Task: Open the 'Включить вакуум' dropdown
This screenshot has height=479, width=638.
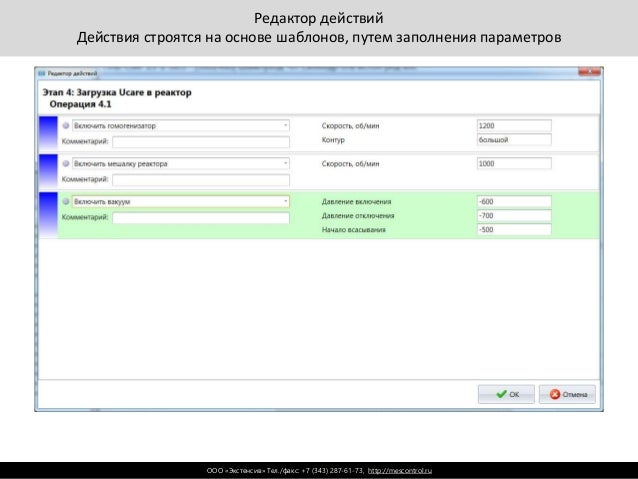Action: point(181,201)
